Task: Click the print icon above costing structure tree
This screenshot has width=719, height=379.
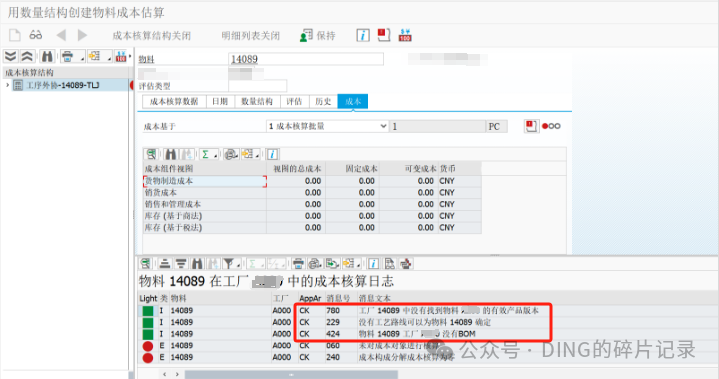Action: click(x=68, y=56)
